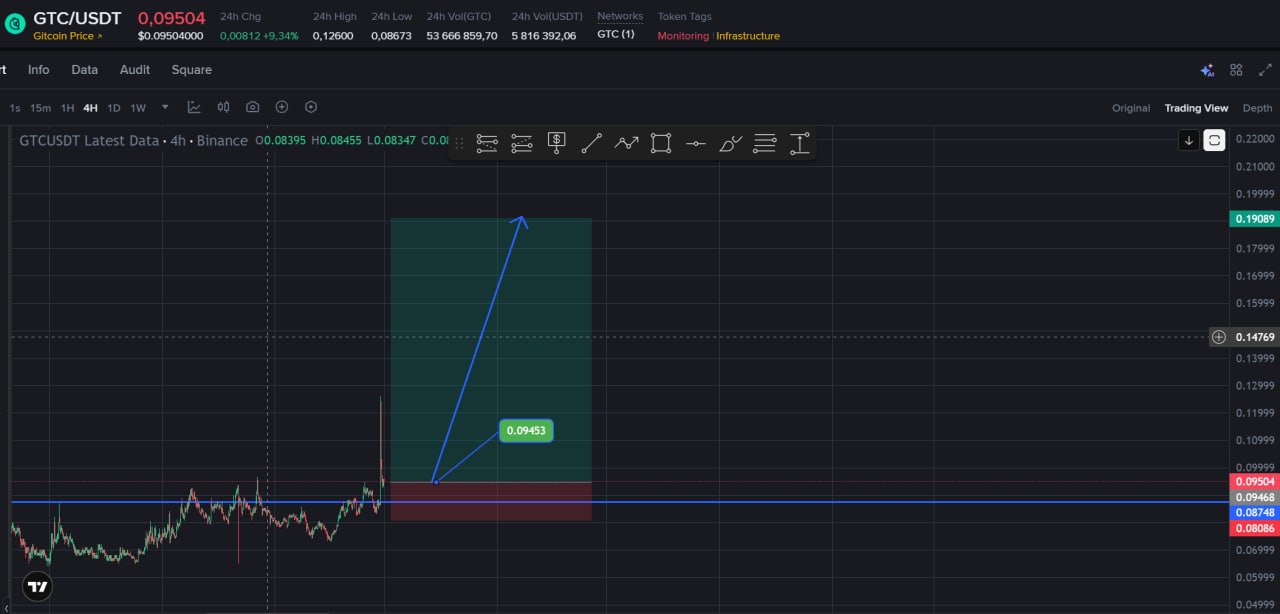
Task: Open the Square tab
Action: 191,70
